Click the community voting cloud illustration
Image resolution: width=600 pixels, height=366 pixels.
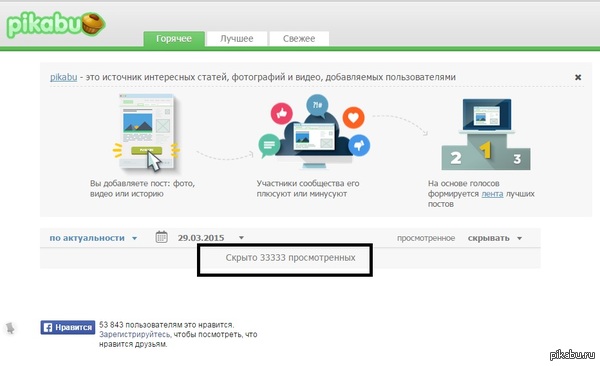(314, 132)
